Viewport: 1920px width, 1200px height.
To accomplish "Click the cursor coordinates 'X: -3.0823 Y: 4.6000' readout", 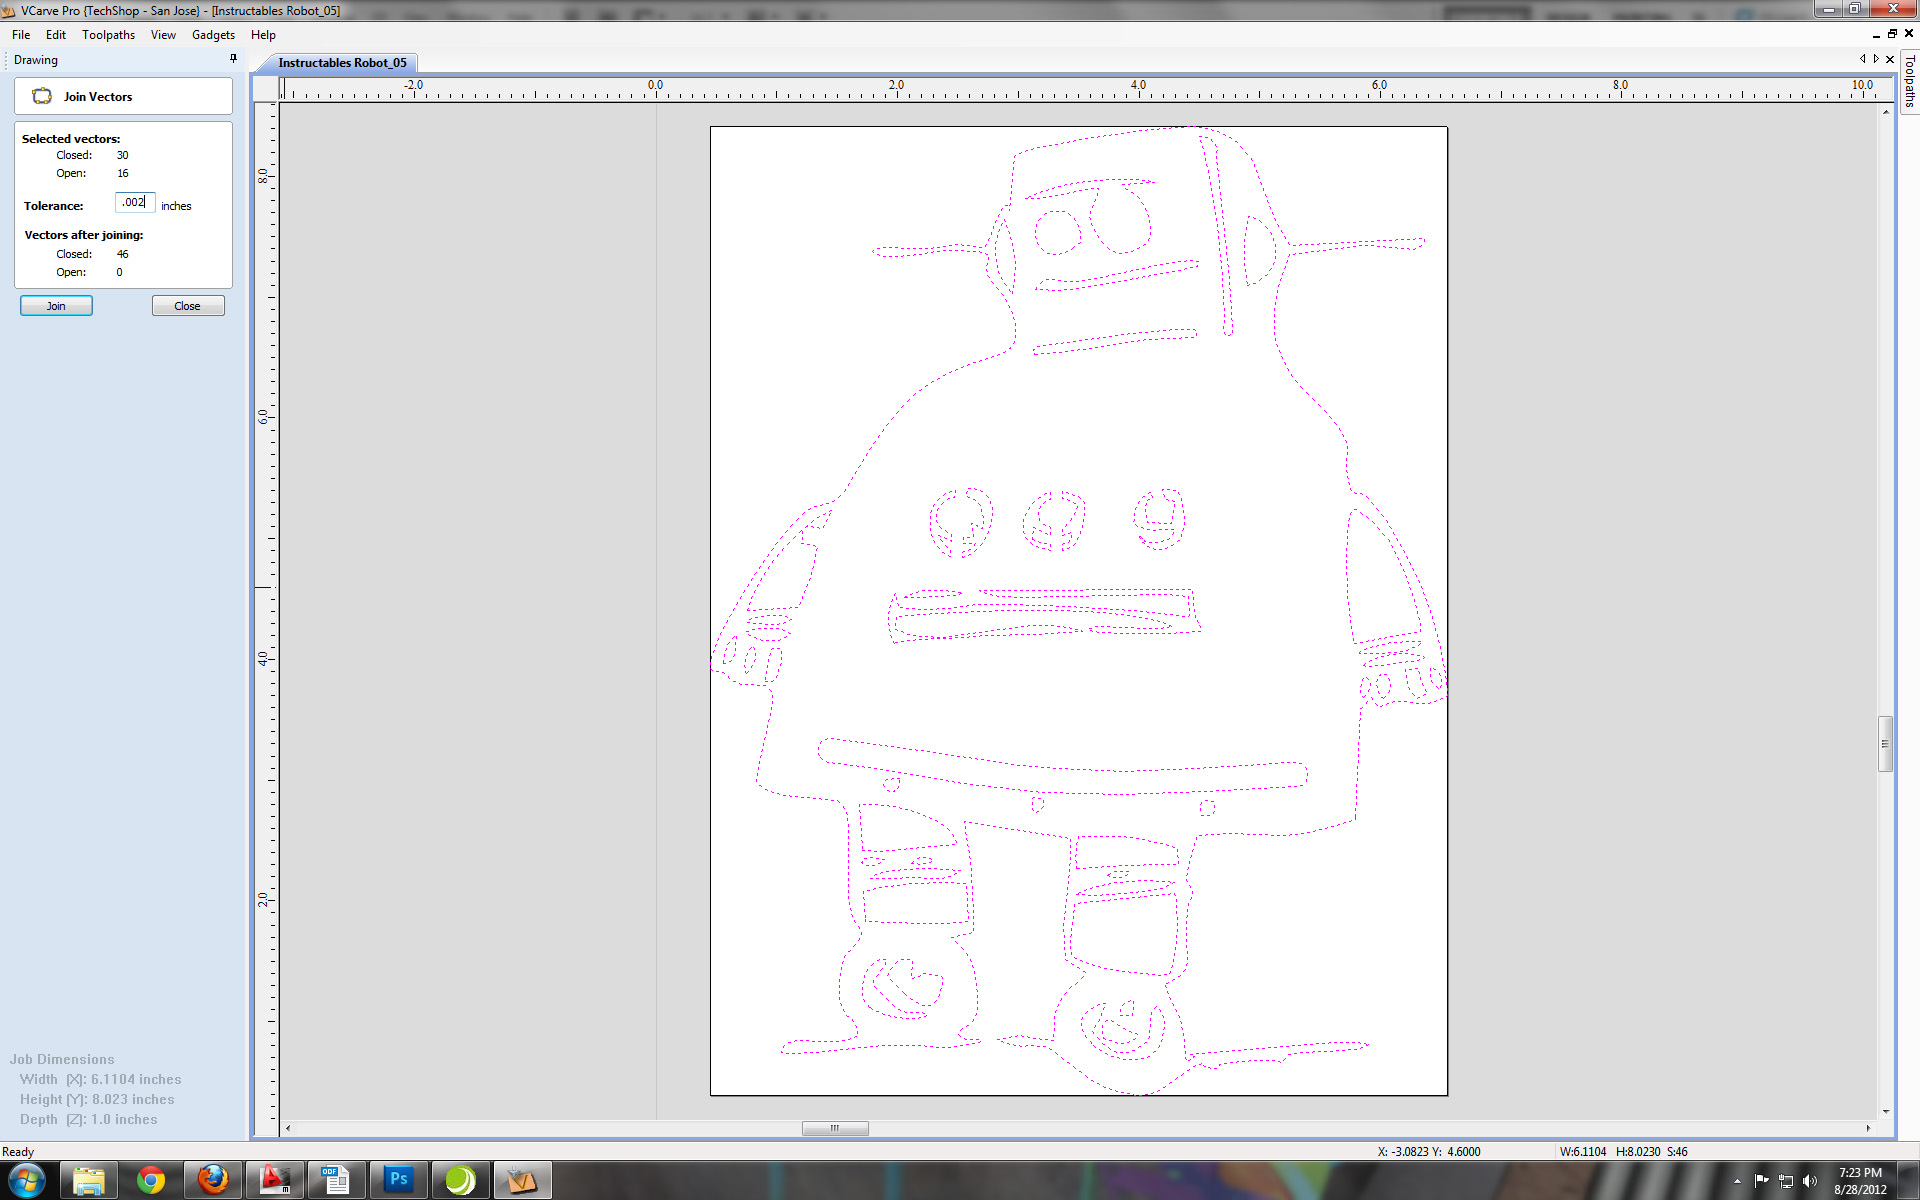I will click(1429, 1152).
